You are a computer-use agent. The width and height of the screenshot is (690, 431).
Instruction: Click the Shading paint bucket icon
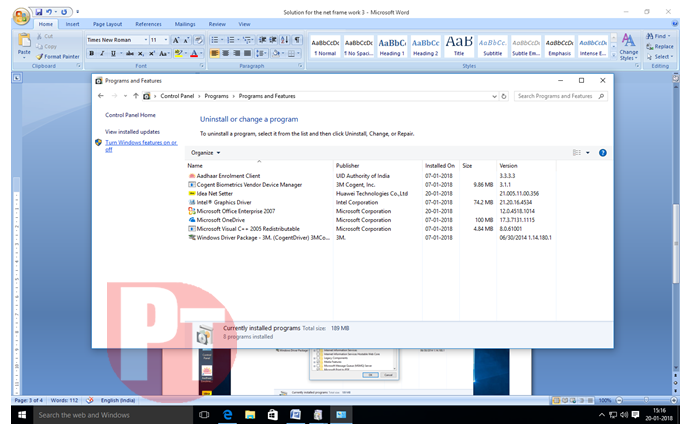click(x=276, y=53)
